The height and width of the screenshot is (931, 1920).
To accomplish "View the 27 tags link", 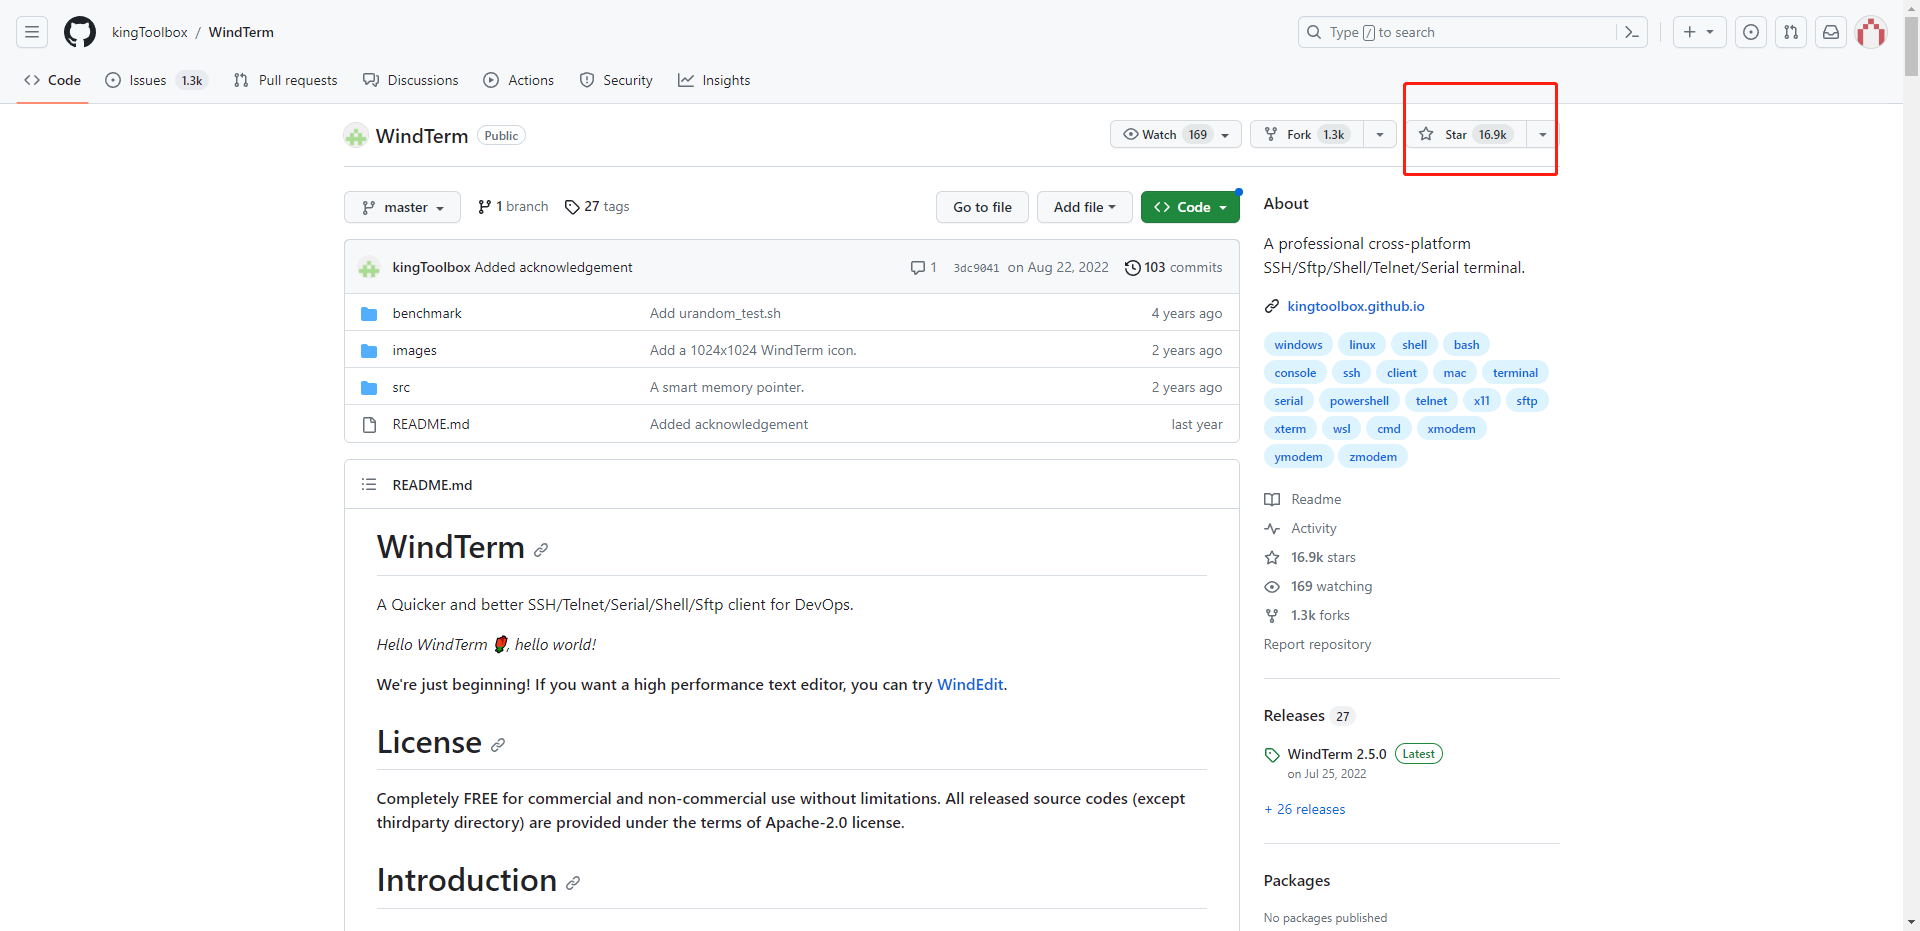I will pos(597,206).
